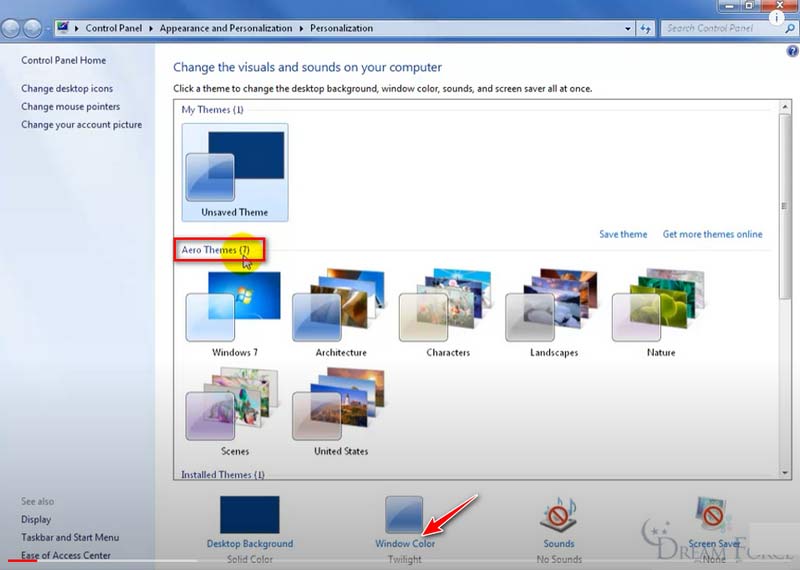Click the search magnifier icon
Viewport: 800px width, 570px height.
tap(789, 29)
